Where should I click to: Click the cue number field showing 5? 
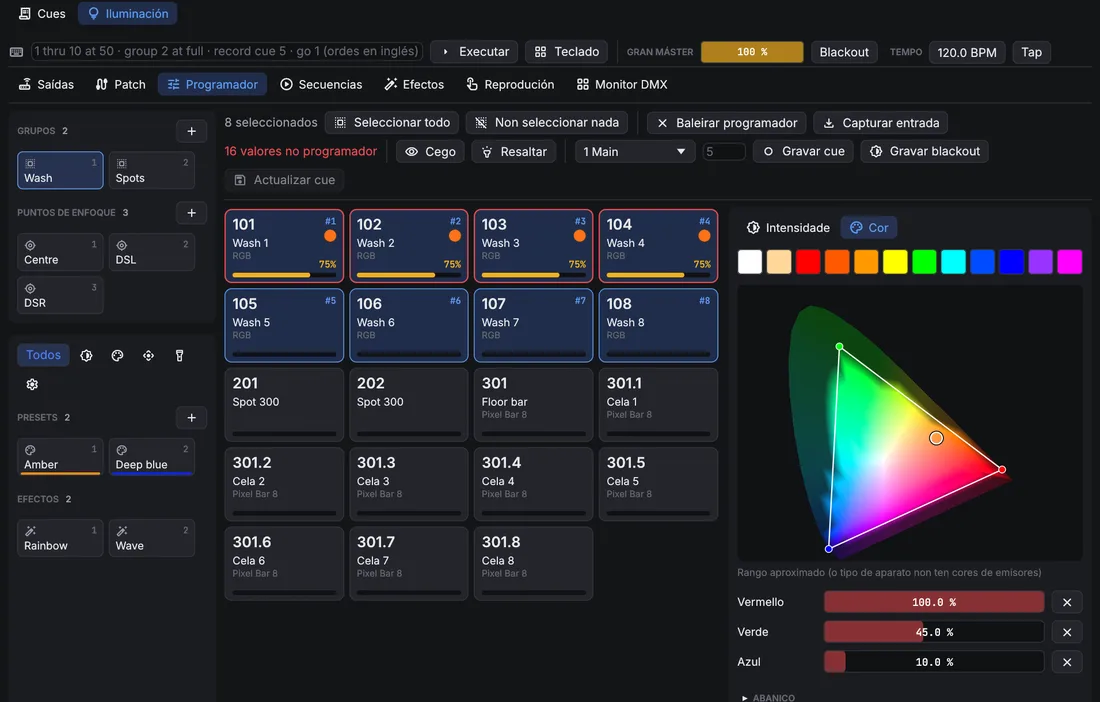(723, 151)
